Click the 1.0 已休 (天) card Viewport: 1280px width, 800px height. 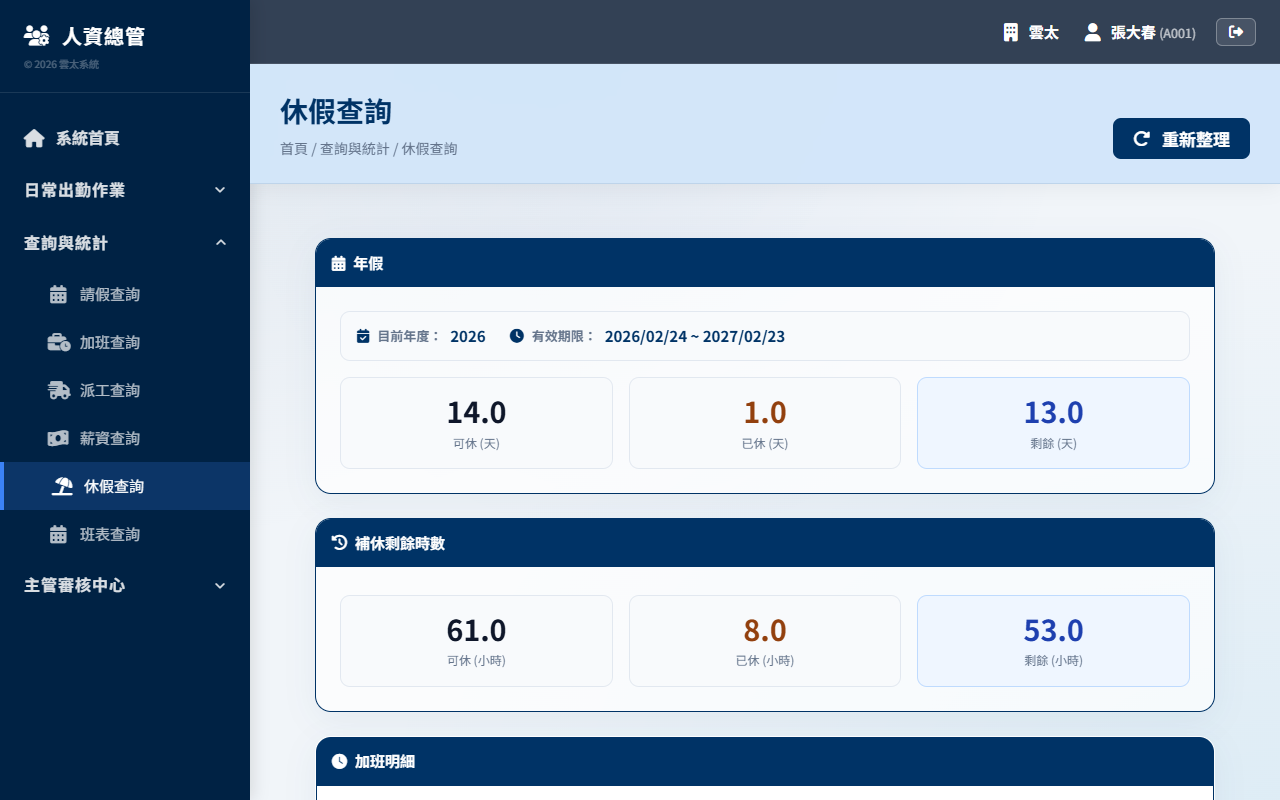765,423
